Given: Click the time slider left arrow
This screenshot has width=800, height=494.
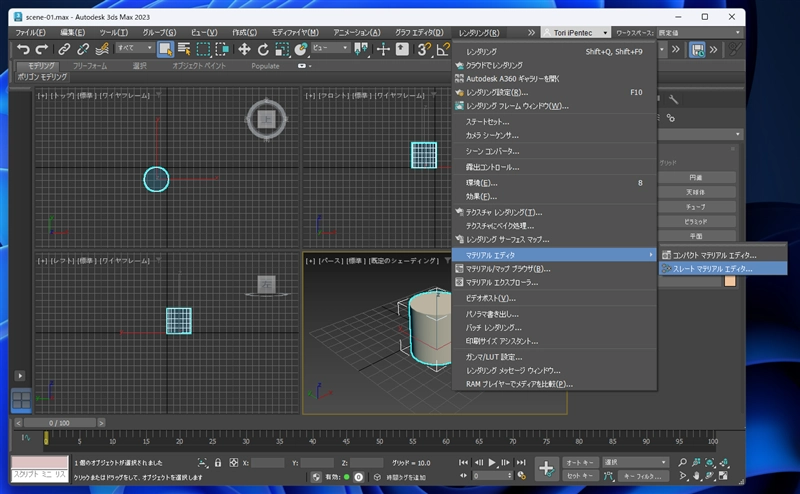Looking at the screenshot, I should pyautogui.click(x=18, y=423).
